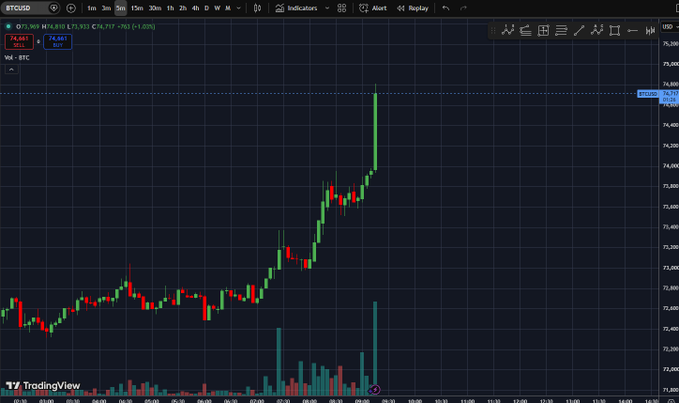
Task: Switch to the 30m timeframe
Action: point(155,8)
